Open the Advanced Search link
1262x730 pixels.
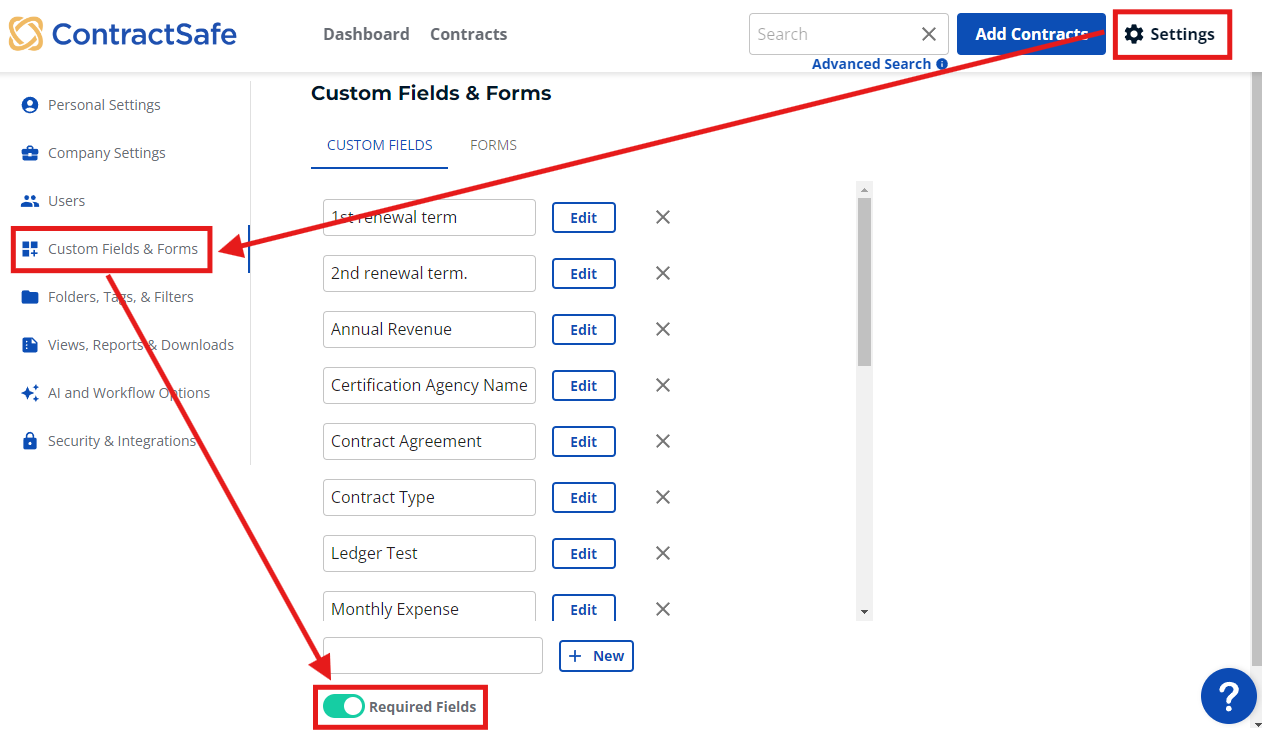point(871,64)
